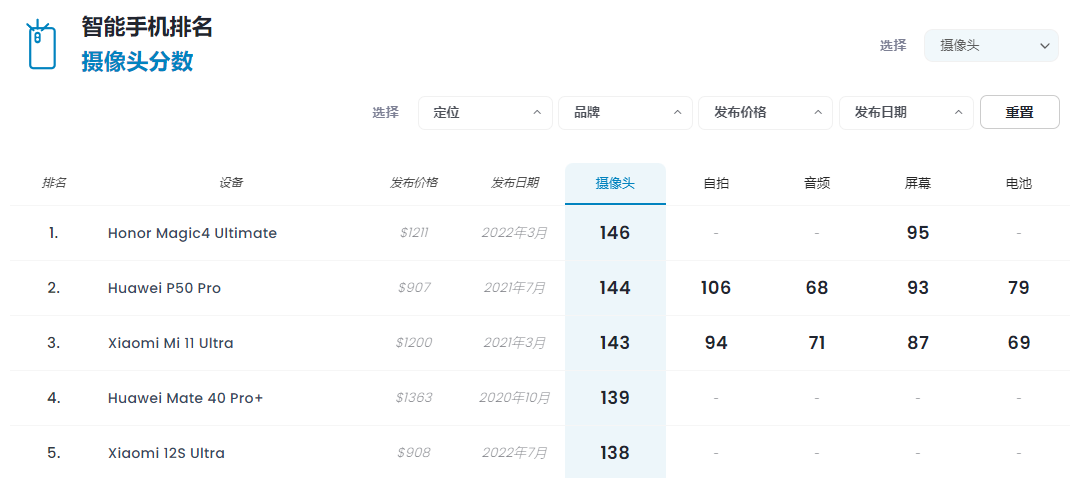The image size is (1086, 478).
Task: Click the 2021年7月 release date
Action: 515,288
